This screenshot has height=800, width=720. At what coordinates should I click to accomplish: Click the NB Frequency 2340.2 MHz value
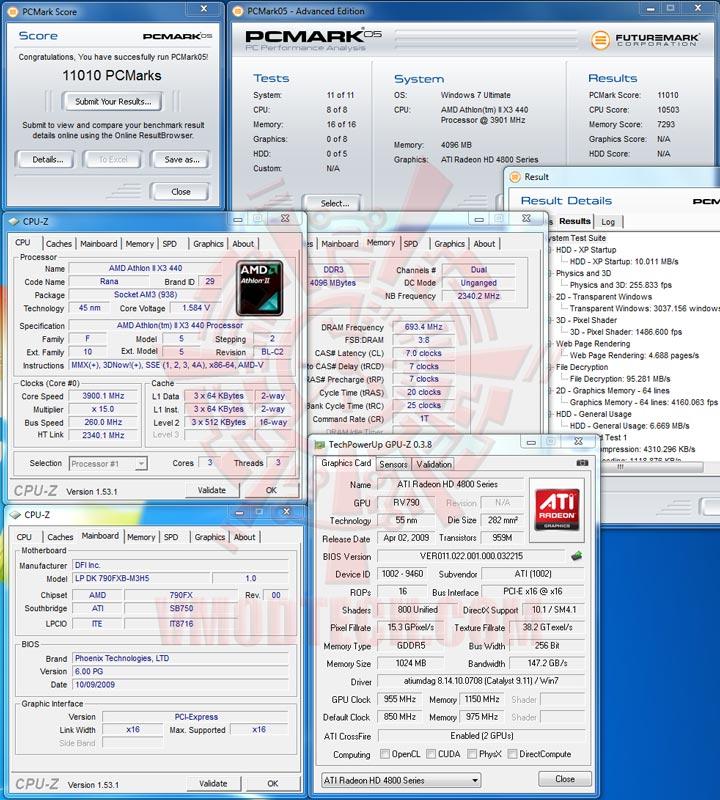click(x=479, y=296)
